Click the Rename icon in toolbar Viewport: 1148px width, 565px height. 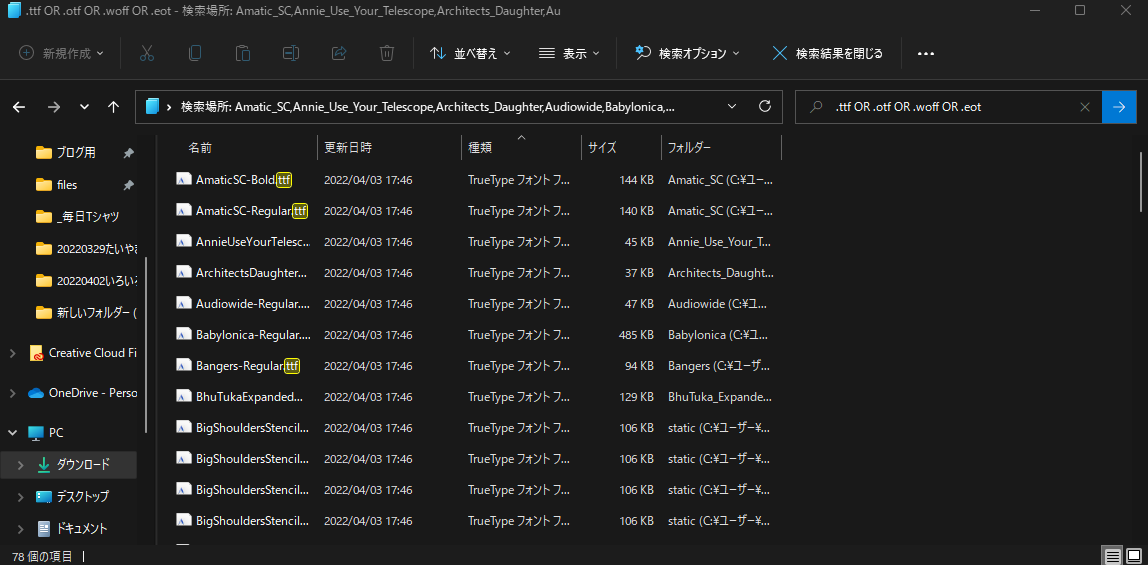click(290, 53)
